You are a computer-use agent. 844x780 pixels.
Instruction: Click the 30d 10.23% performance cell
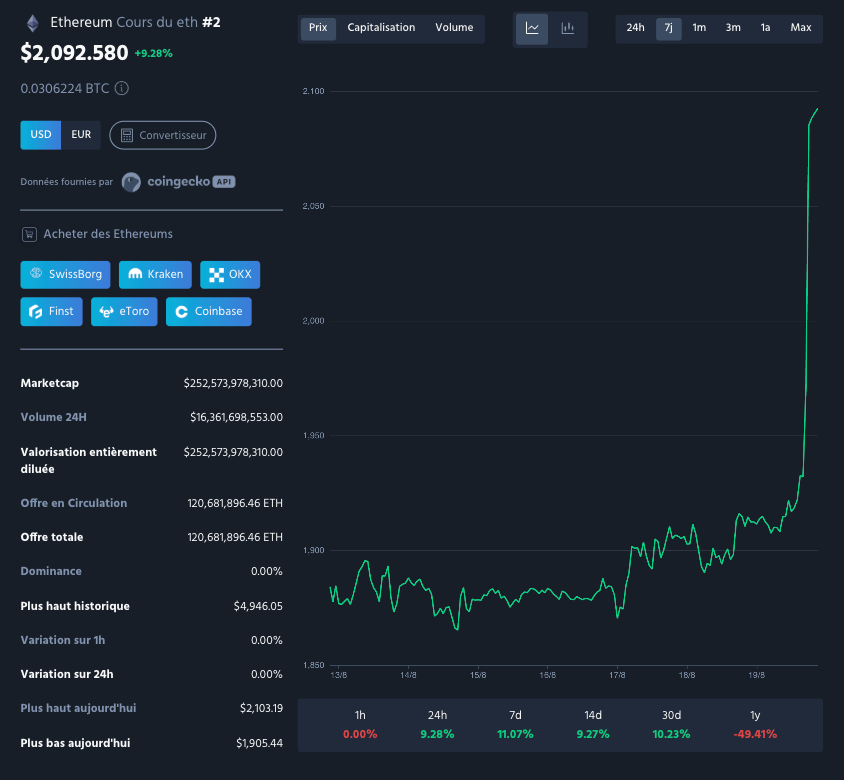[x=671, y=725]
